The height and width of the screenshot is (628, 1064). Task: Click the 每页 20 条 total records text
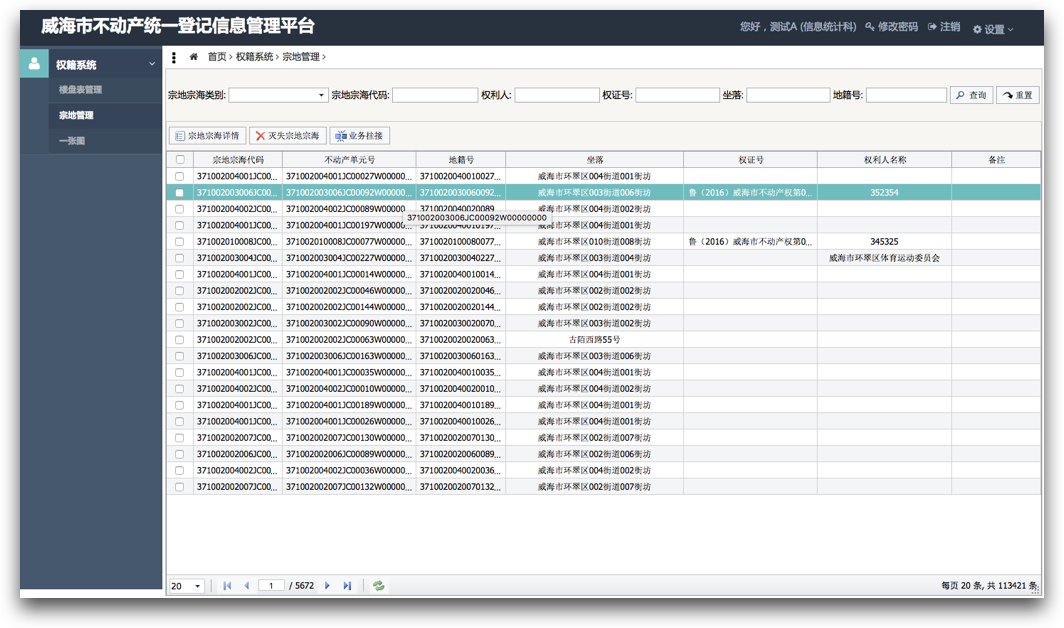[989, 585]
